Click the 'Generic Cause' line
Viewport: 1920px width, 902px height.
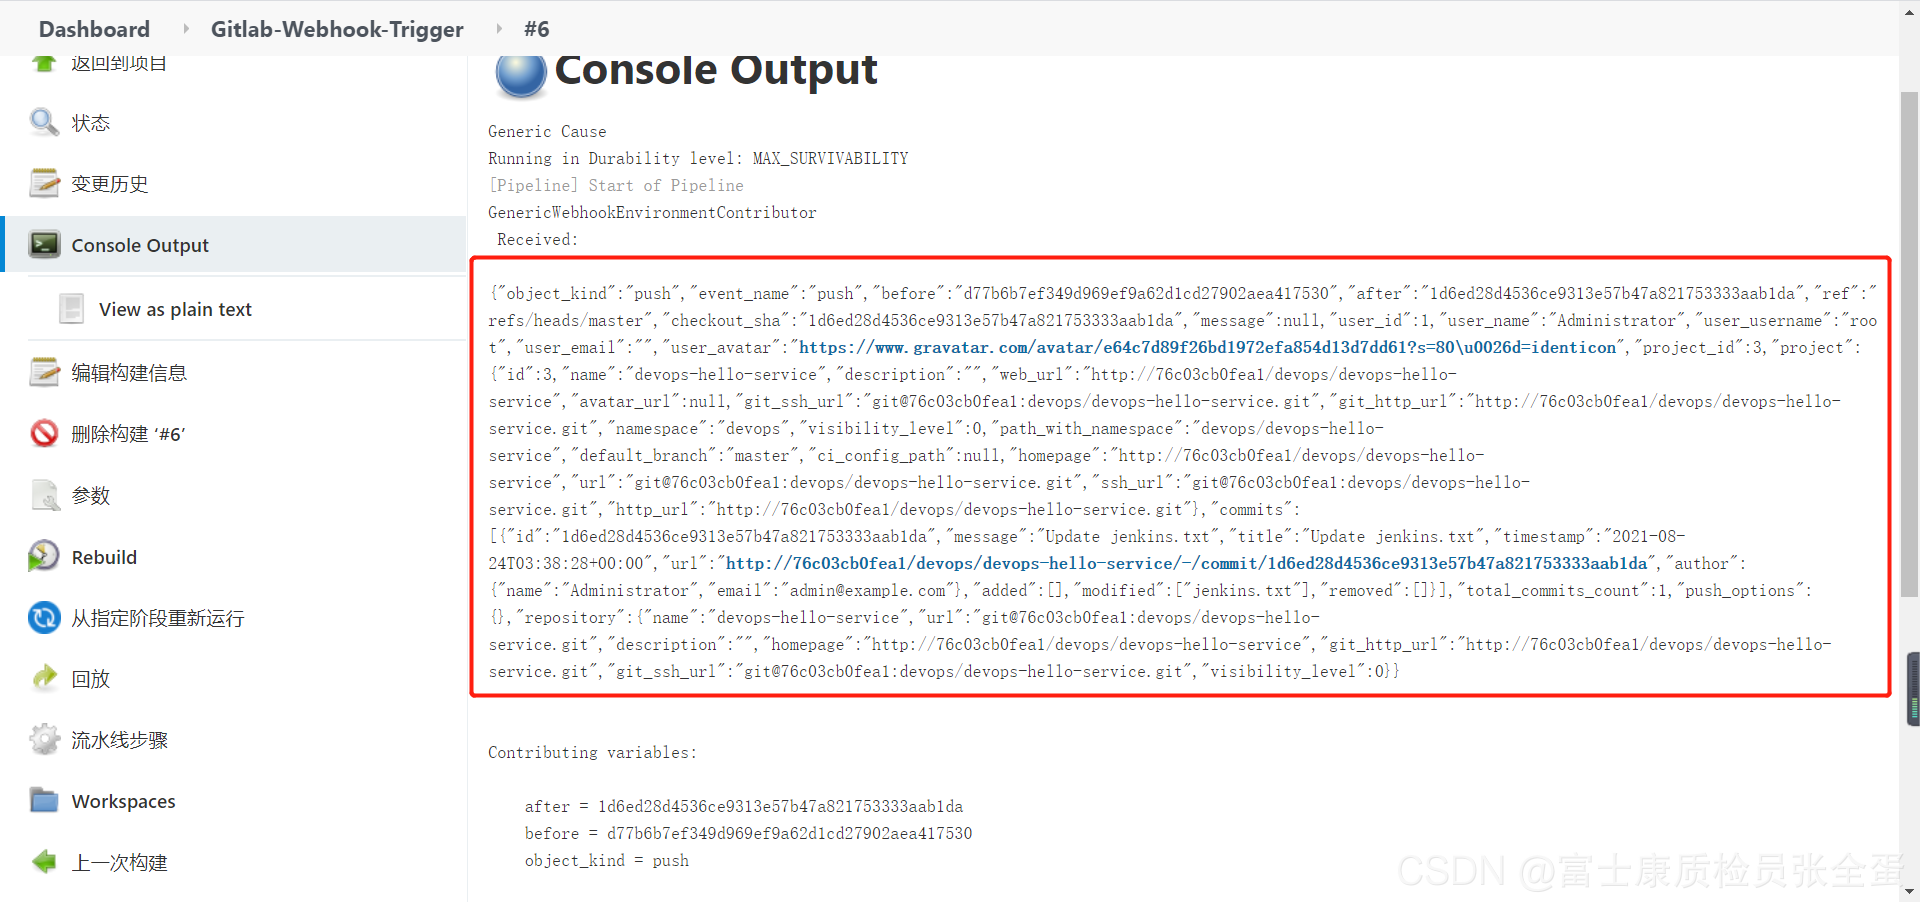547,131
